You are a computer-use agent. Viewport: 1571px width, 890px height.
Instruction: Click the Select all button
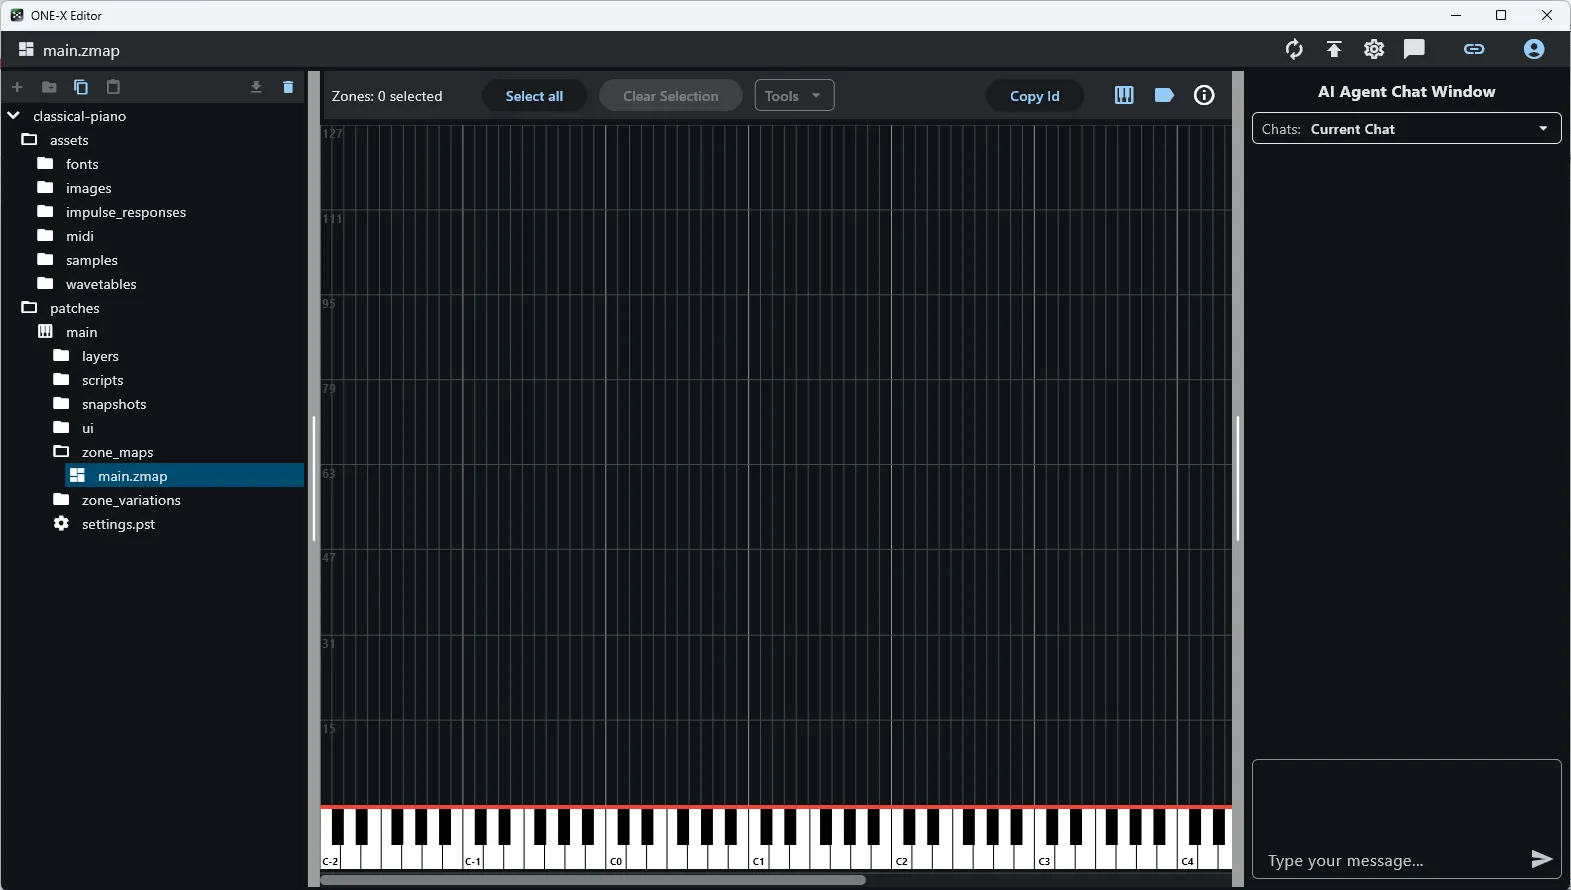[x=534, y=96]
